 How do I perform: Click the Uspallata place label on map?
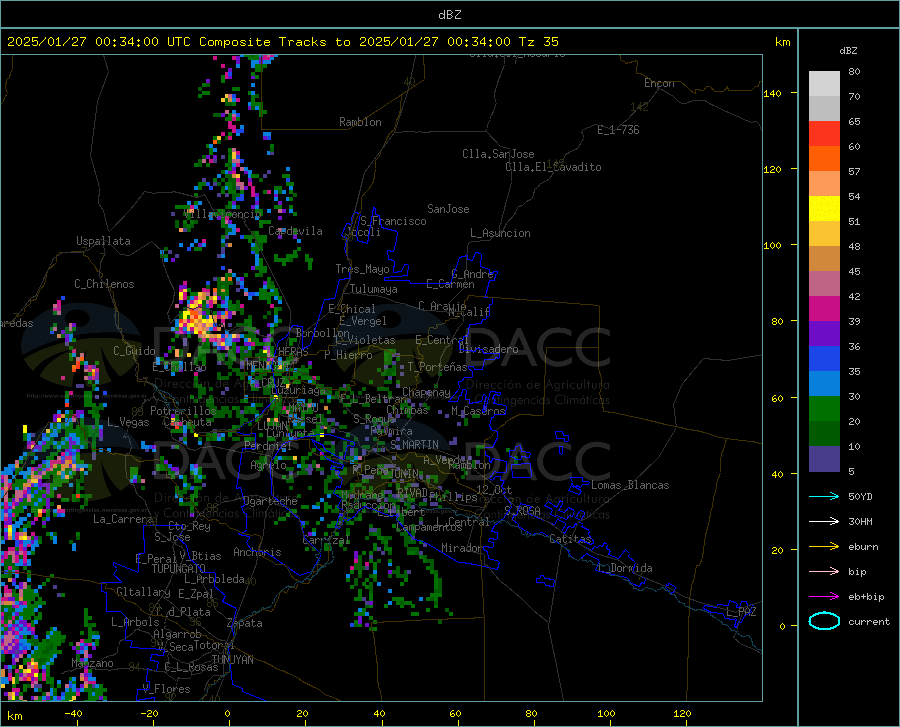(x=103, y=241)
